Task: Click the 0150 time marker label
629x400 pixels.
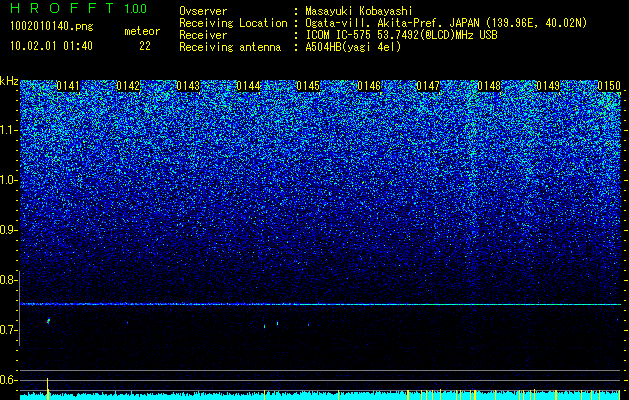Action: [609, 86]
